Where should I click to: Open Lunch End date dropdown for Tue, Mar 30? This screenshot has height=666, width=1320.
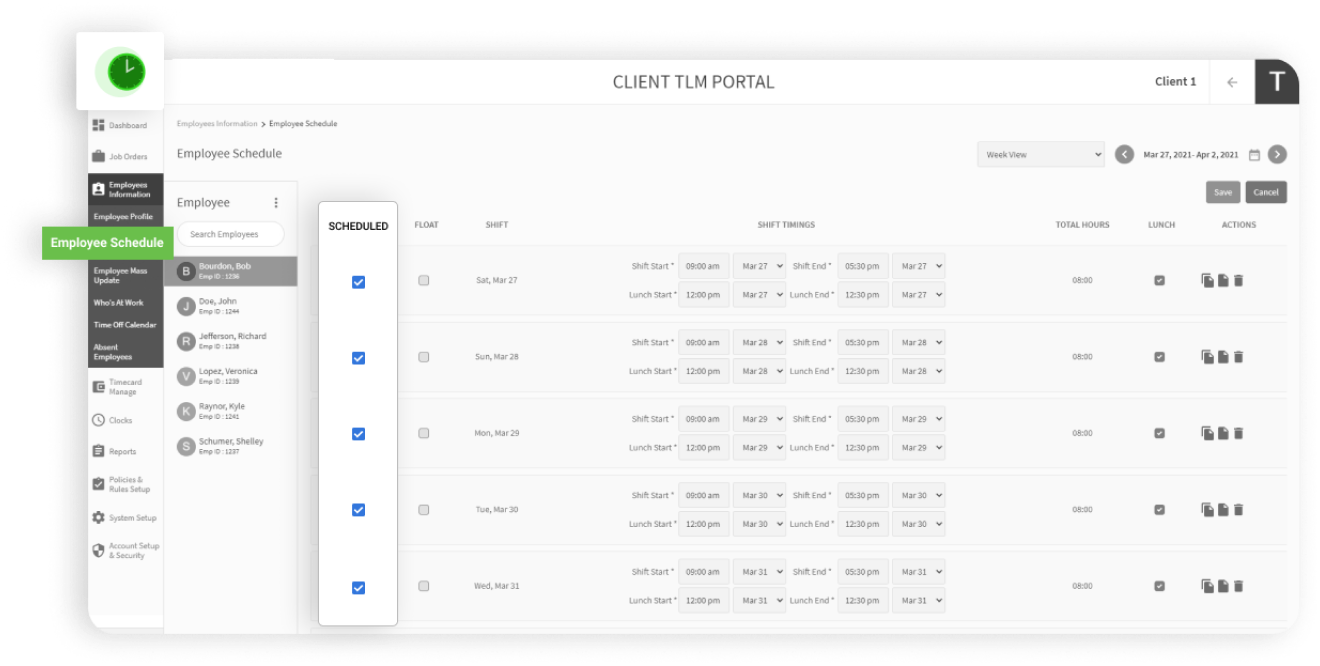[x=918, y=524]
